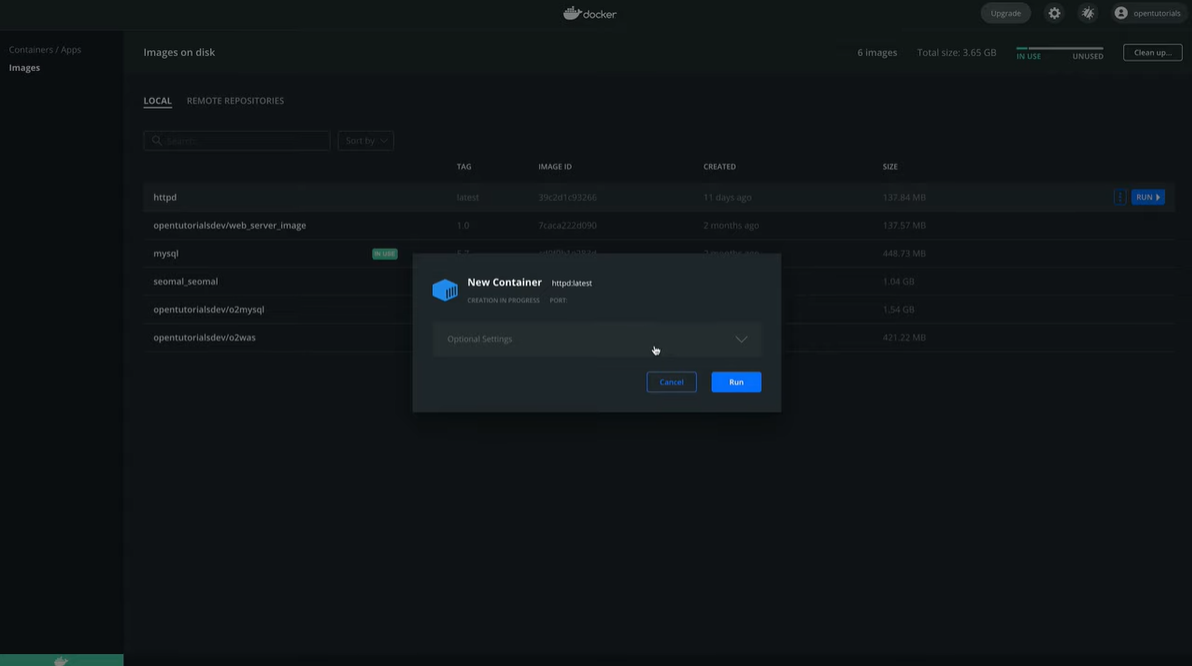This screenshot has height=666, width=1192.
Task: Click the whale icon in bottom-left bar
Action: [x=62, y=661]
